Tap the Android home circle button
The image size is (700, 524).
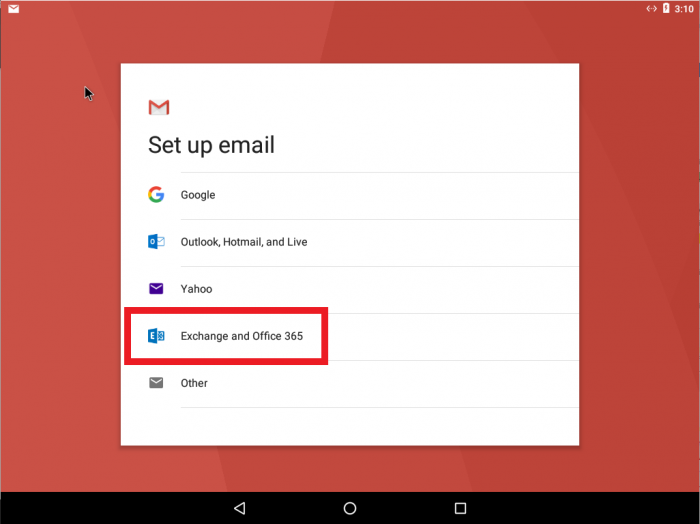point(350,508)
